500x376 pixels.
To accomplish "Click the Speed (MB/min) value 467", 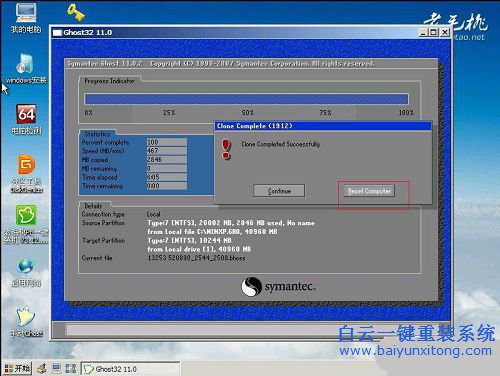I will [167, 151].
